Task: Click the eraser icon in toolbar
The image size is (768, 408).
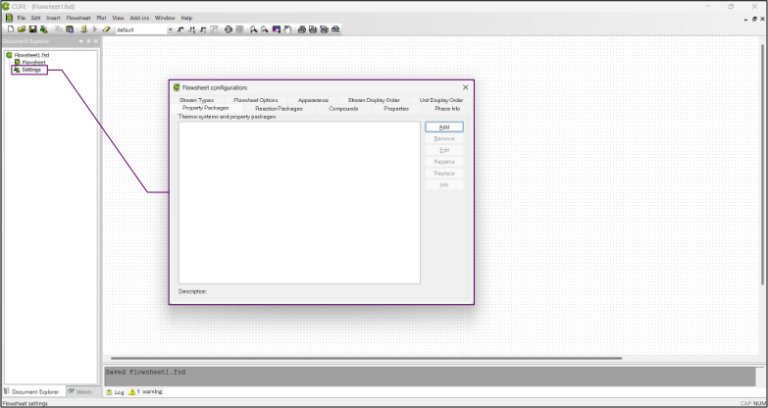Action: [x=106, y=29]
